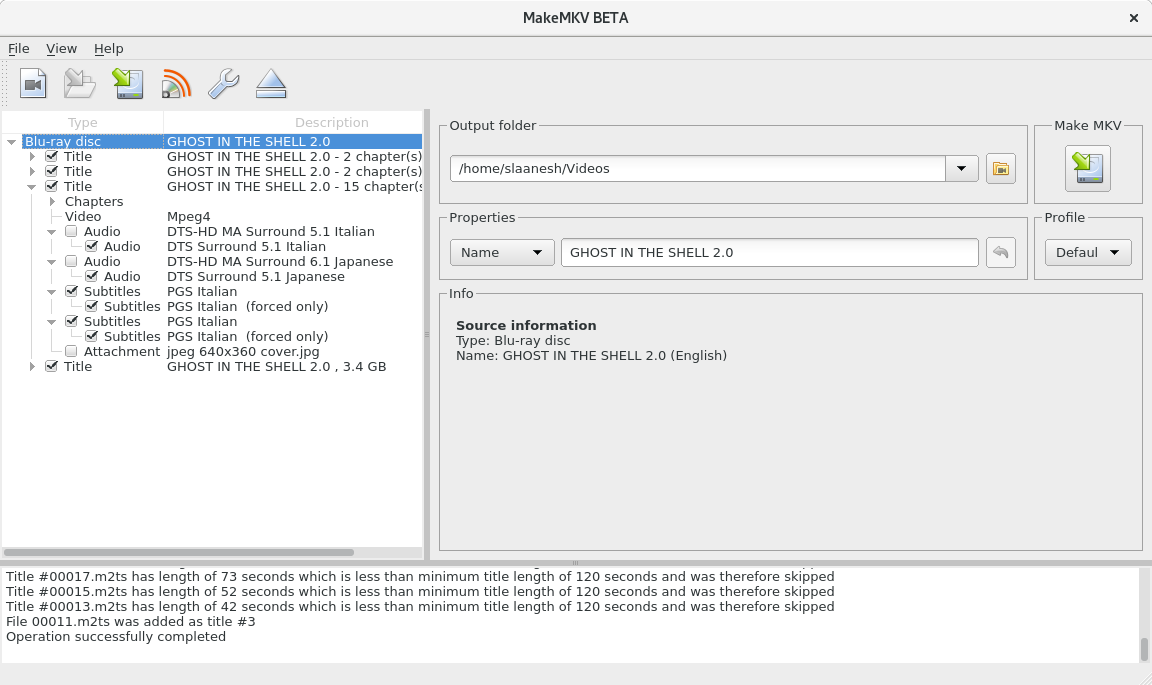Open Preferences with the wrench icon
The height and width of the screenshot is (685, 1152).
pyautogui.click(x=223, y=84)
